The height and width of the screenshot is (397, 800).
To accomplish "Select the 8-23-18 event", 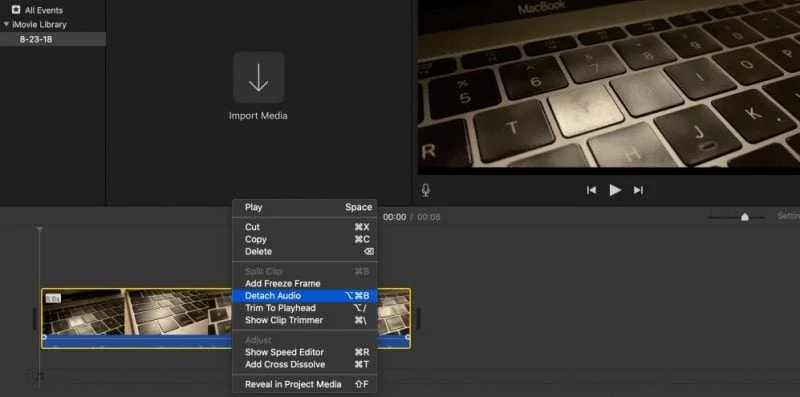I will point(53,39).
